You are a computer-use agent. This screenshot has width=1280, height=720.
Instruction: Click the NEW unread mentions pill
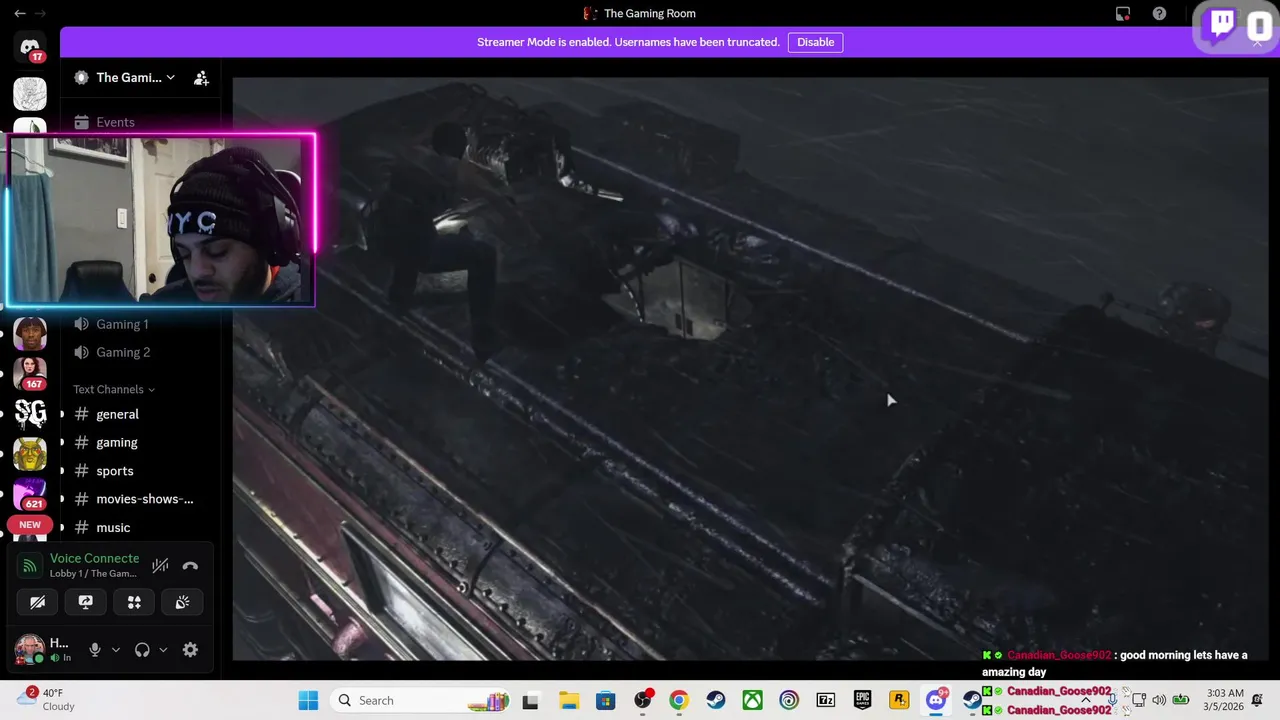[x=30, y=525]
